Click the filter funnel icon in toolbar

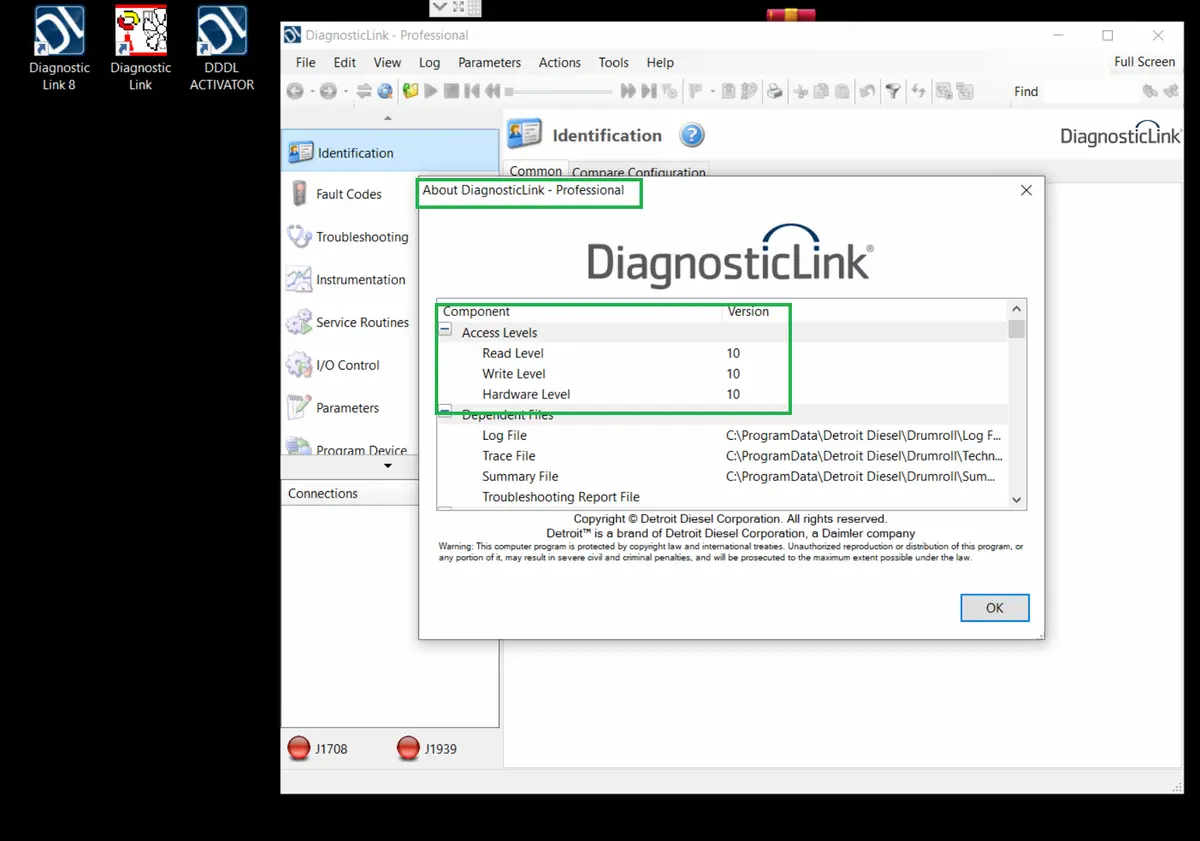click(x=893, y=91)
